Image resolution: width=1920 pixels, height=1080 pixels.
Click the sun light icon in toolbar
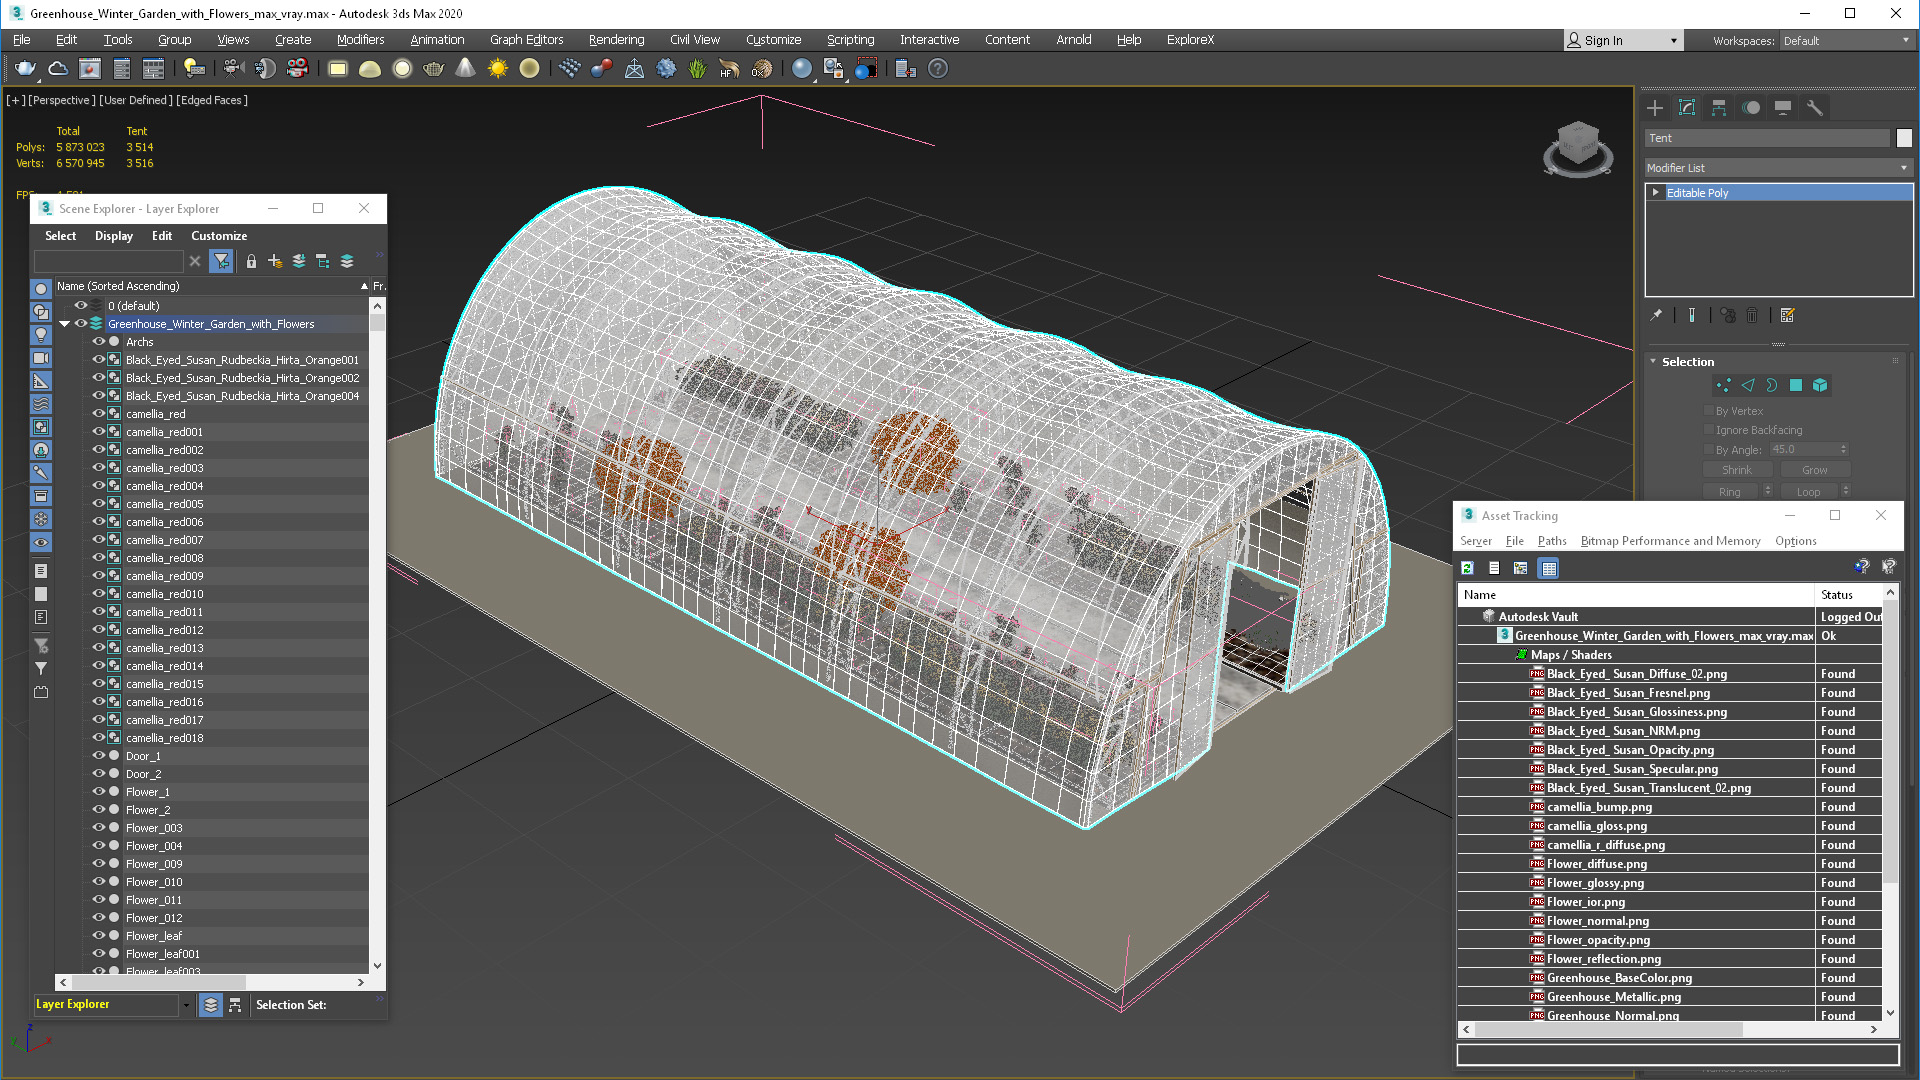497,68
